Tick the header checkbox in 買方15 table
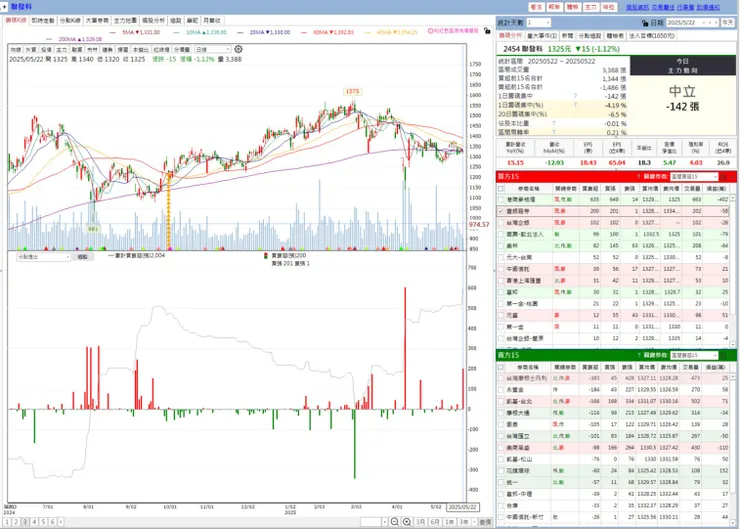Image resolution: width=740 pixels, height=529 pixels. click(x=501, y=188)
